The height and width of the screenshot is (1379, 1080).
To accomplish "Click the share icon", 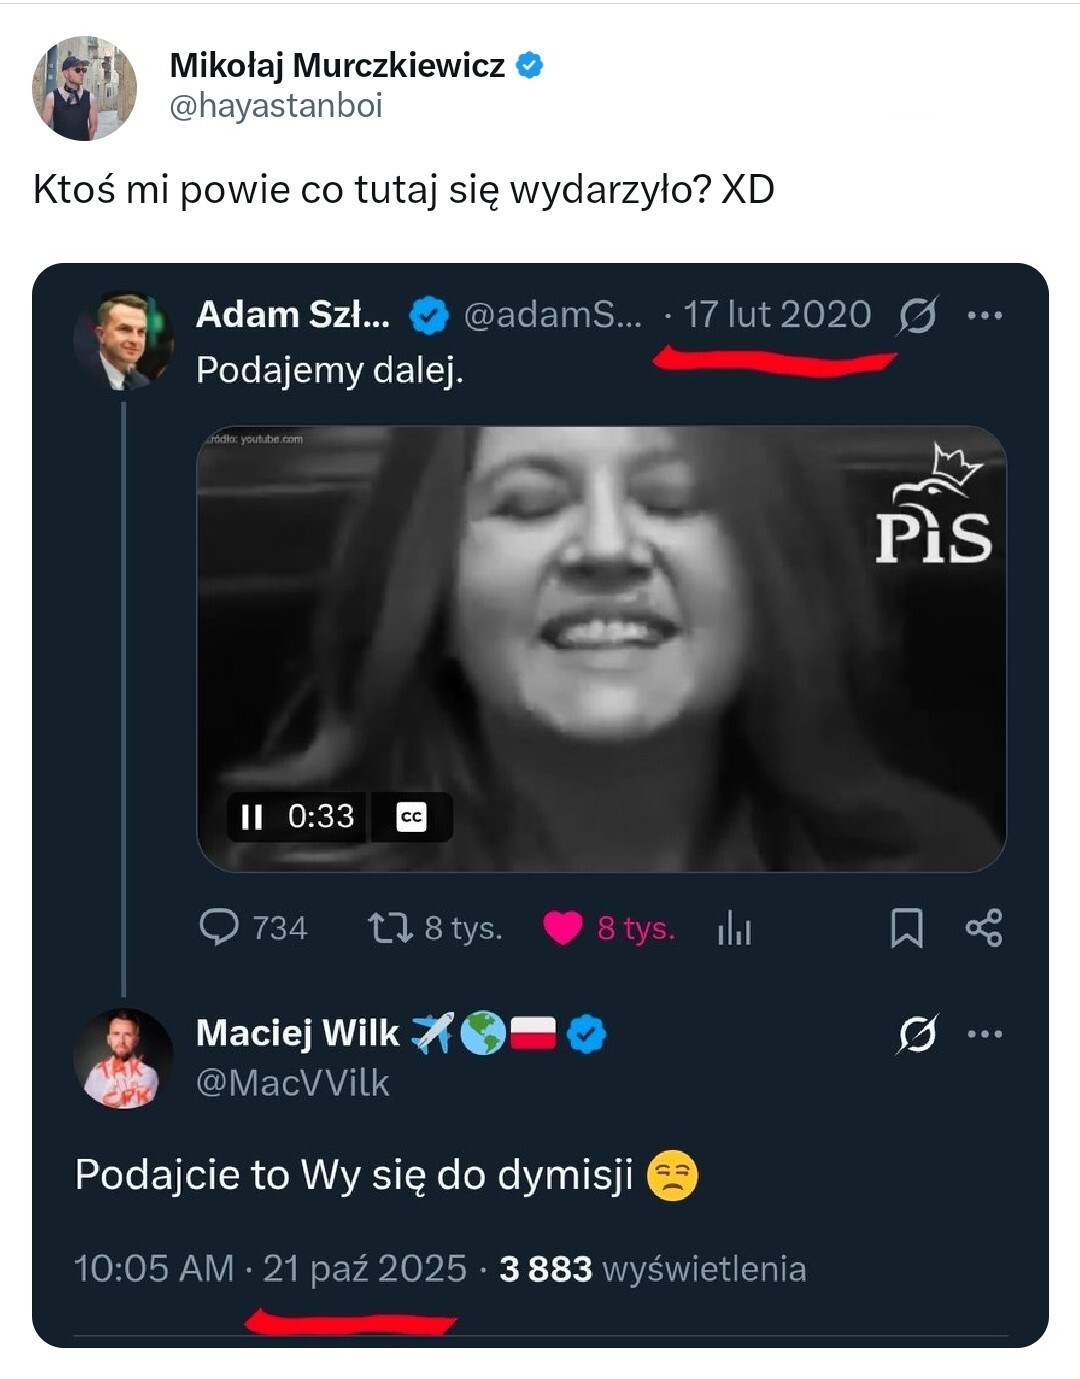I will coord(984,928).
